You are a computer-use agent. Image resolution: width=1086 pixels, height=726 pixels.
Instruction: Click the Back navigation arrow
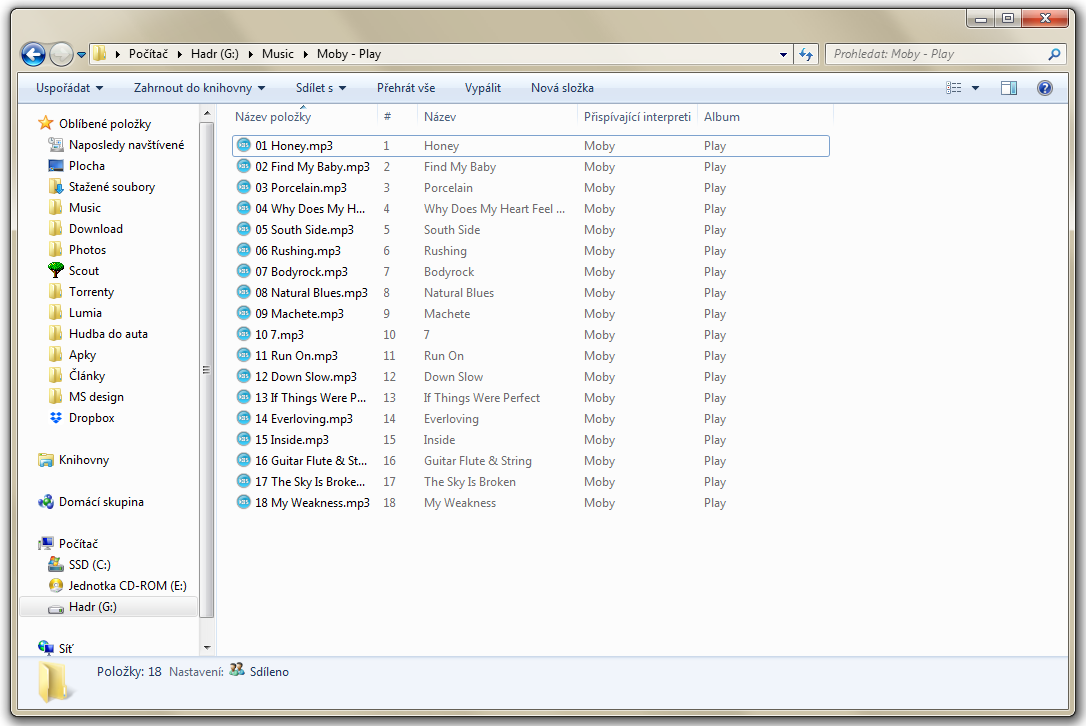point(33,54)
